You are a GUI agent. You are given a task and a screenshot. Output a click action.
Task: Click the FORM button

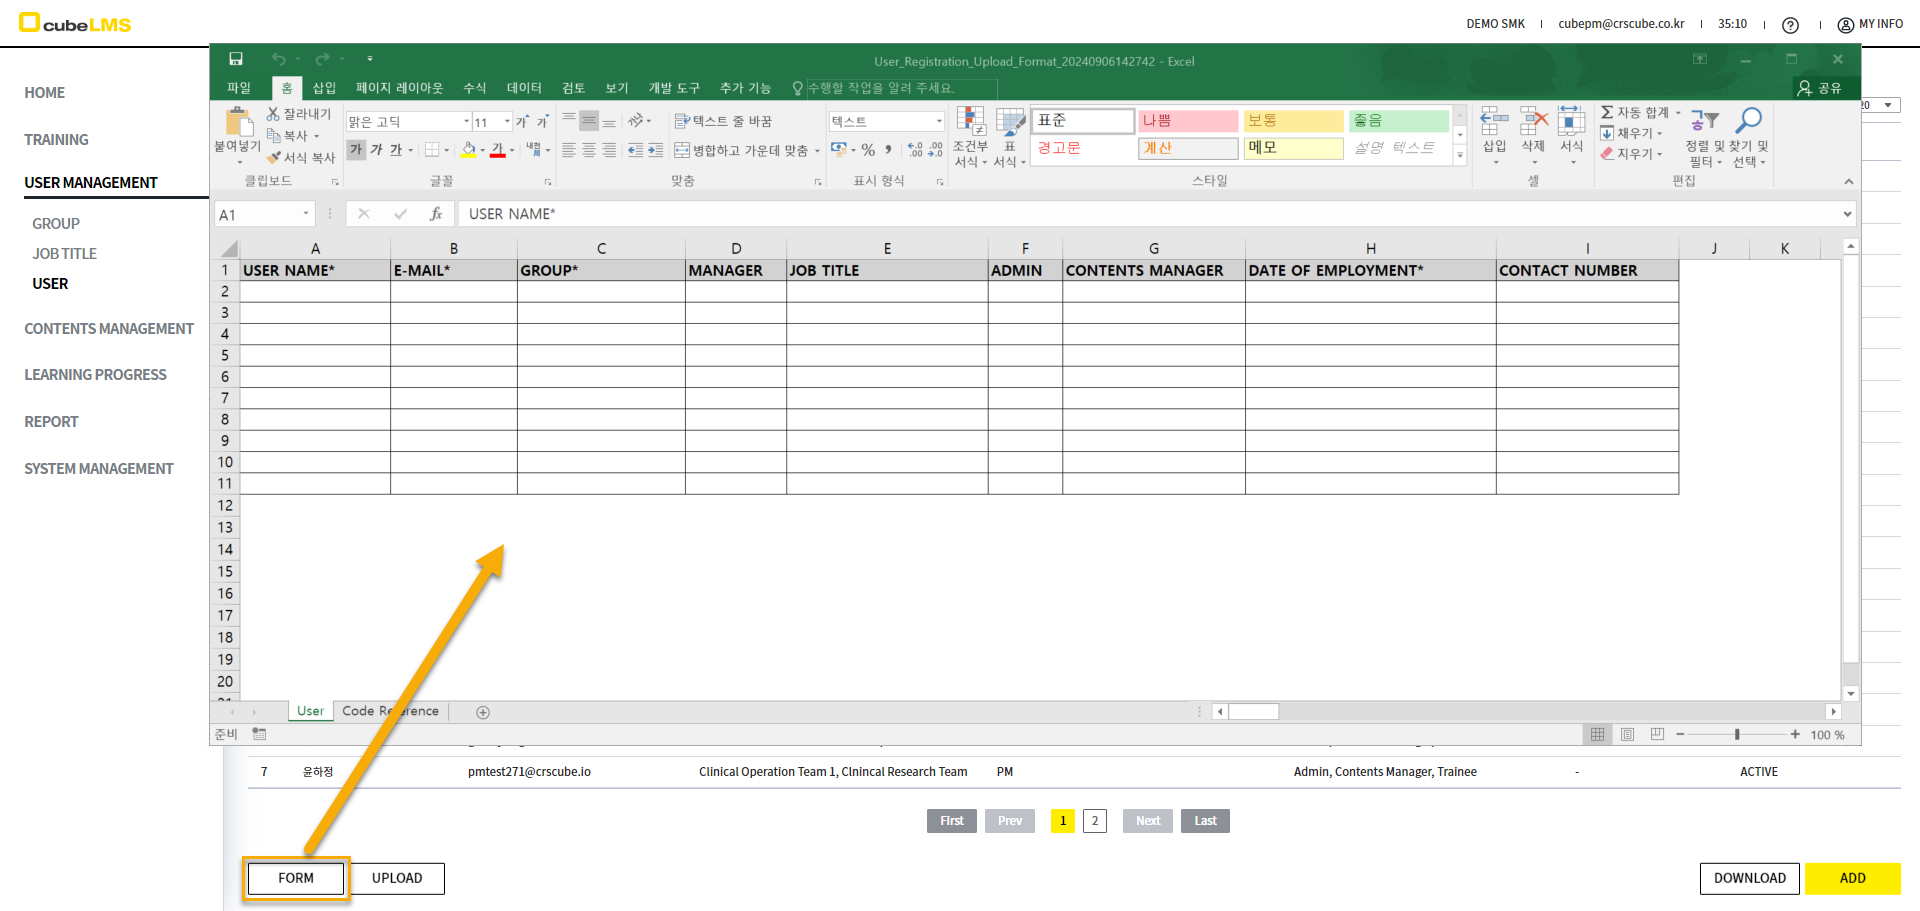[x=296, y=878]
